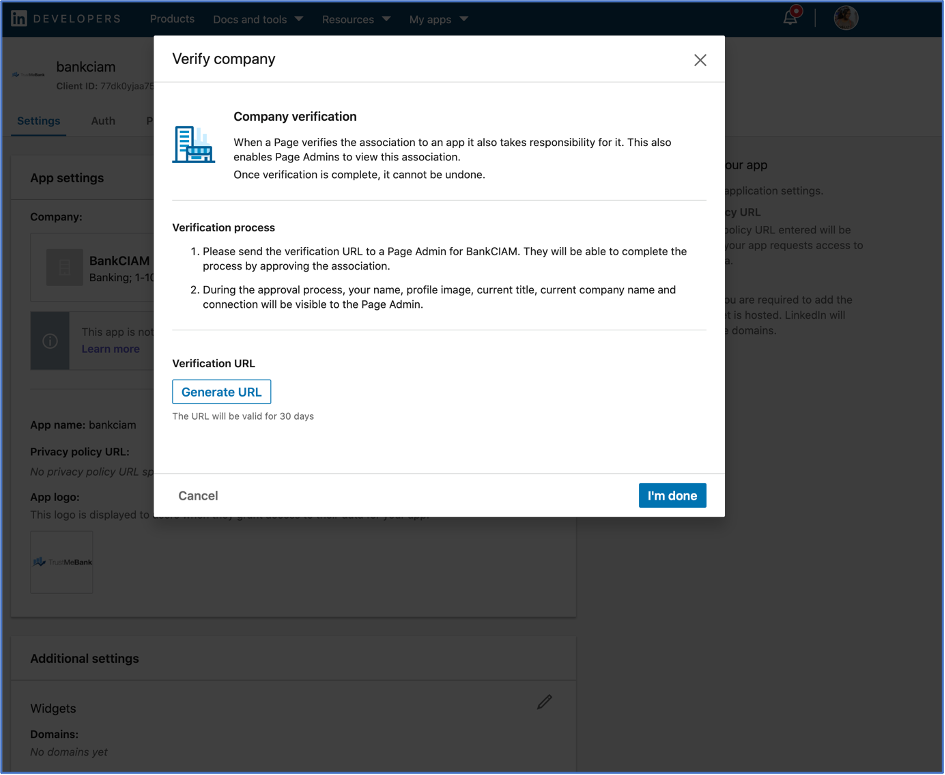945x775 pixels.
Task: Open the notifications bell icon
Action: click(791, 17)
